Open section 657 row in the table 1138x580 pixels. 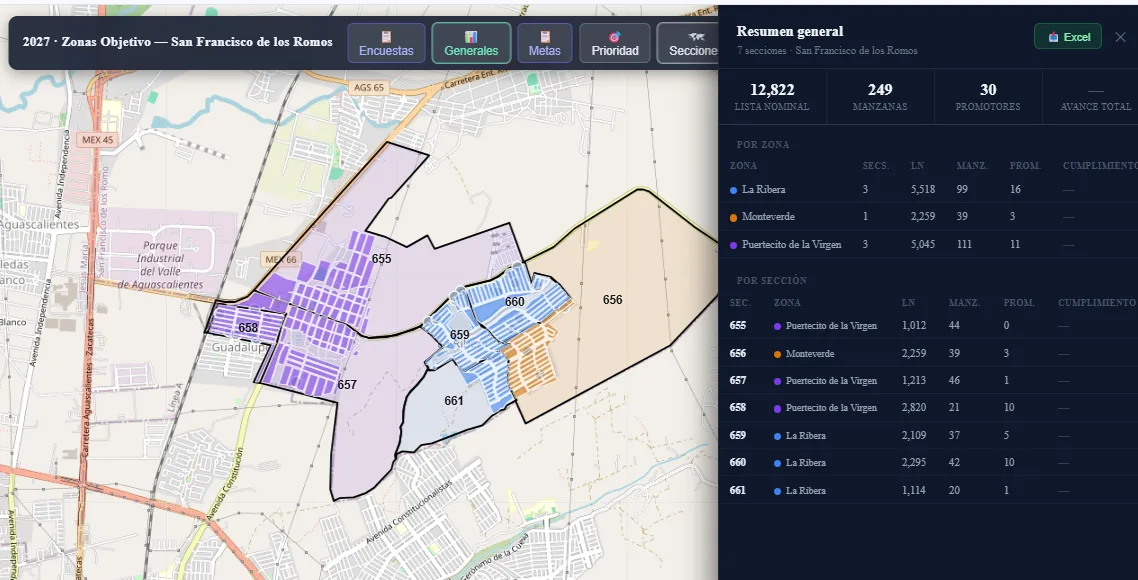click(x=928, y=380)
